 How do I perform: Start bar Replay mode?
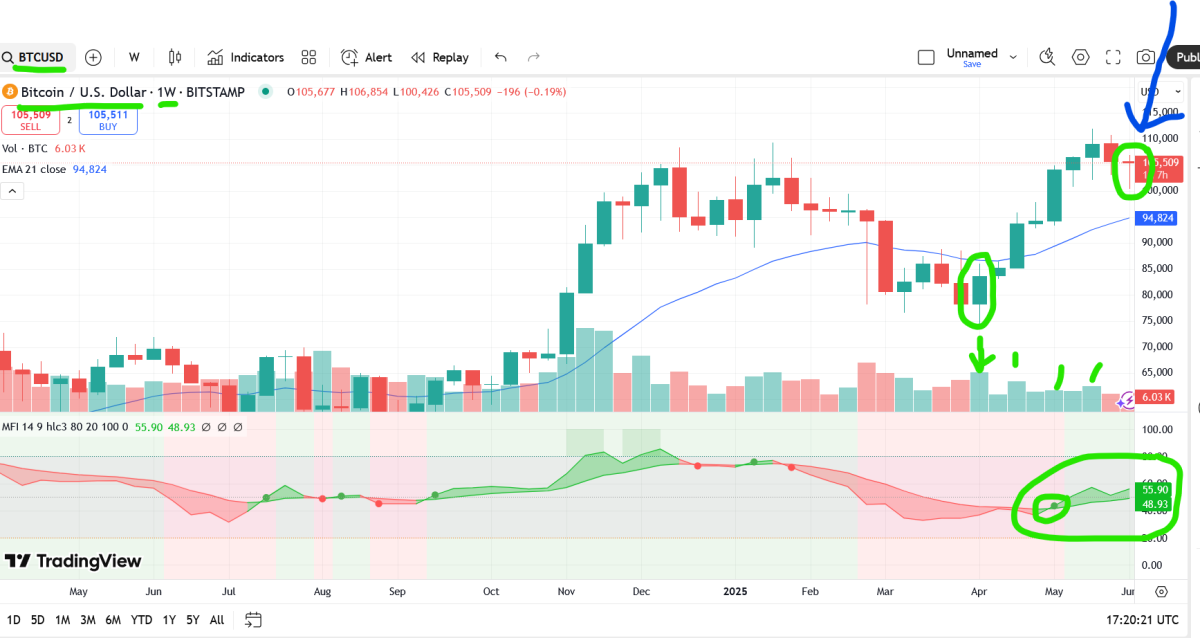(440, 57)
